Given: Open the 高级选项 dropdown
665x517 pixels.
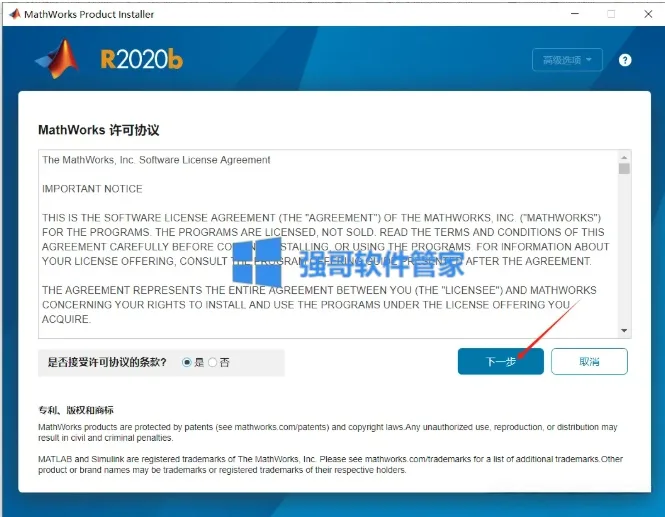Looking at the screenshot, I should click(567, 60).
